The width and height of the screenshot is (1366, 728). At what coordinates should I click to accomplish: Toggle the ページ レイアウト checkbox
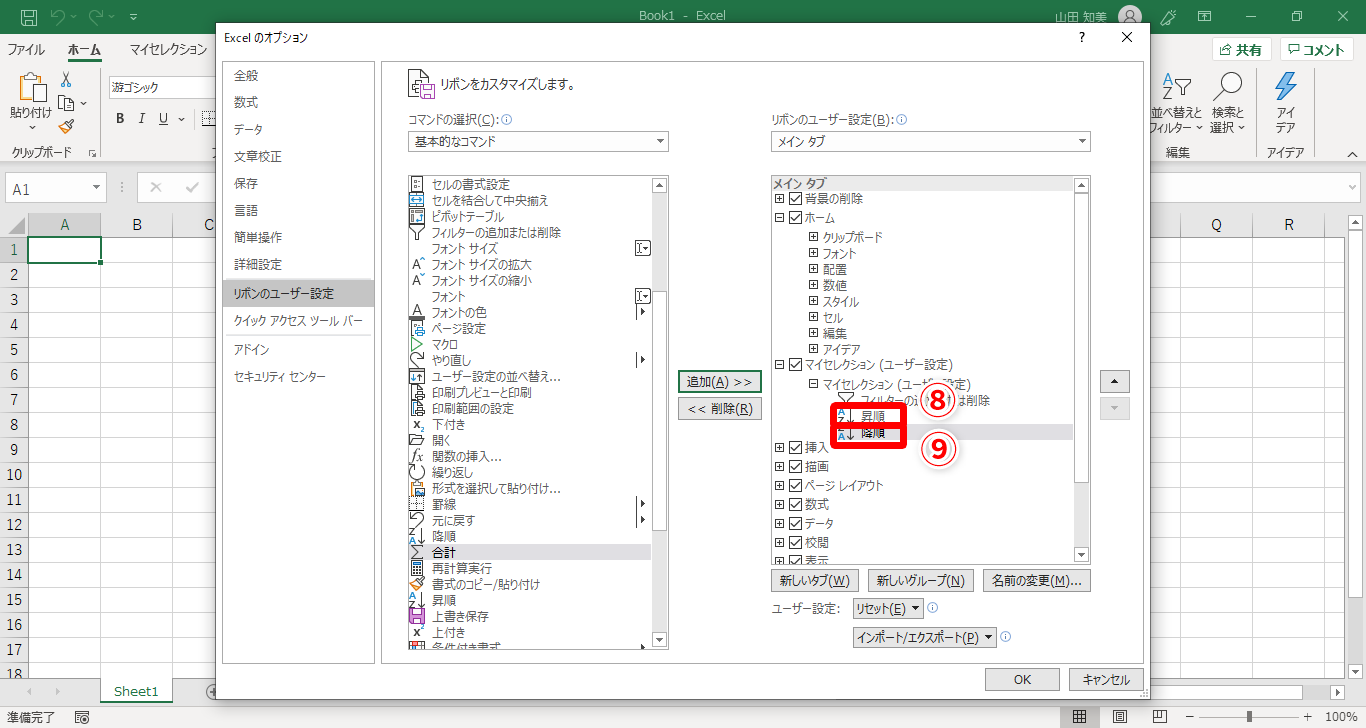tap(796, 485)
